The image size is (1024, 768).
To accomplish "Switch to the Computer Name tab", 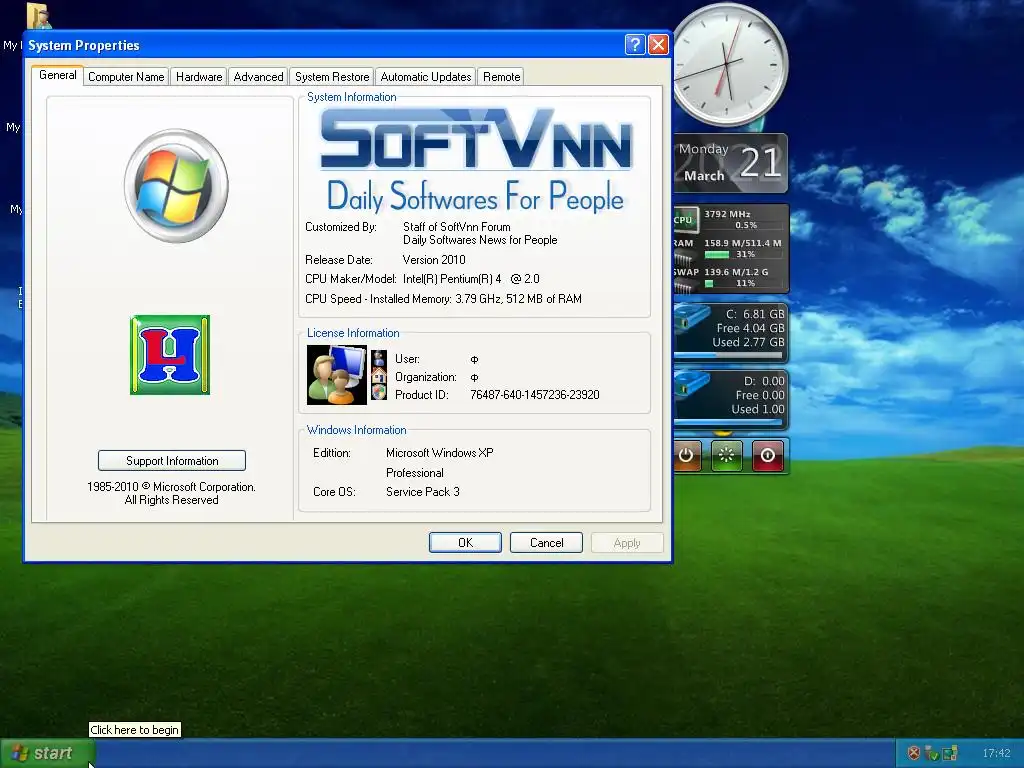I will pyautogui.click(x=126, y=77).
